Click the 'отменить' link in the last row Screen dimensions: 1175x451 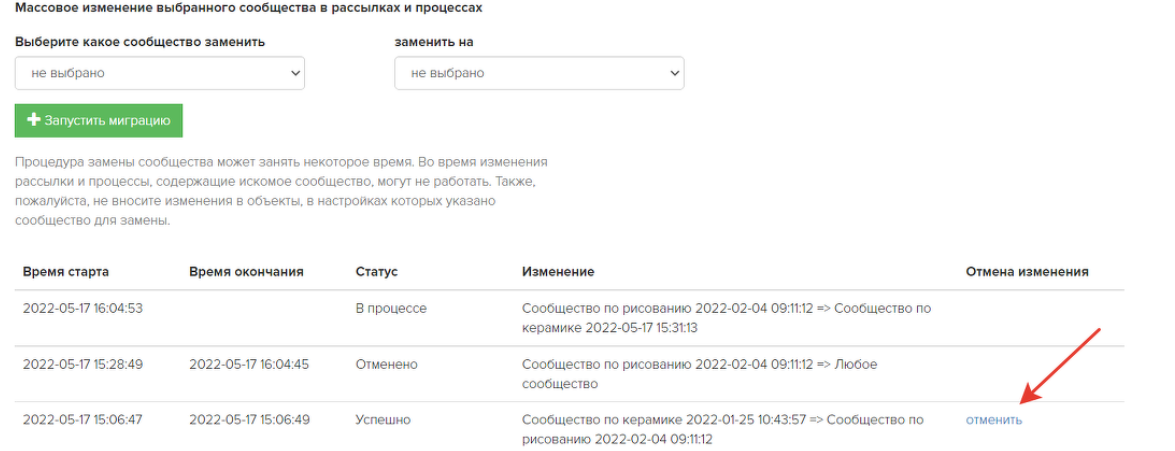point(994,420)
